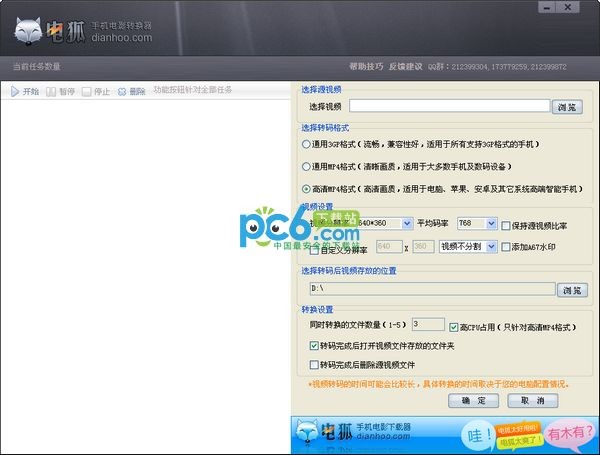Viewport: 600px width, 455px height.
Task: Open the 反馈建议 feedback link
Action: [405, 67]
